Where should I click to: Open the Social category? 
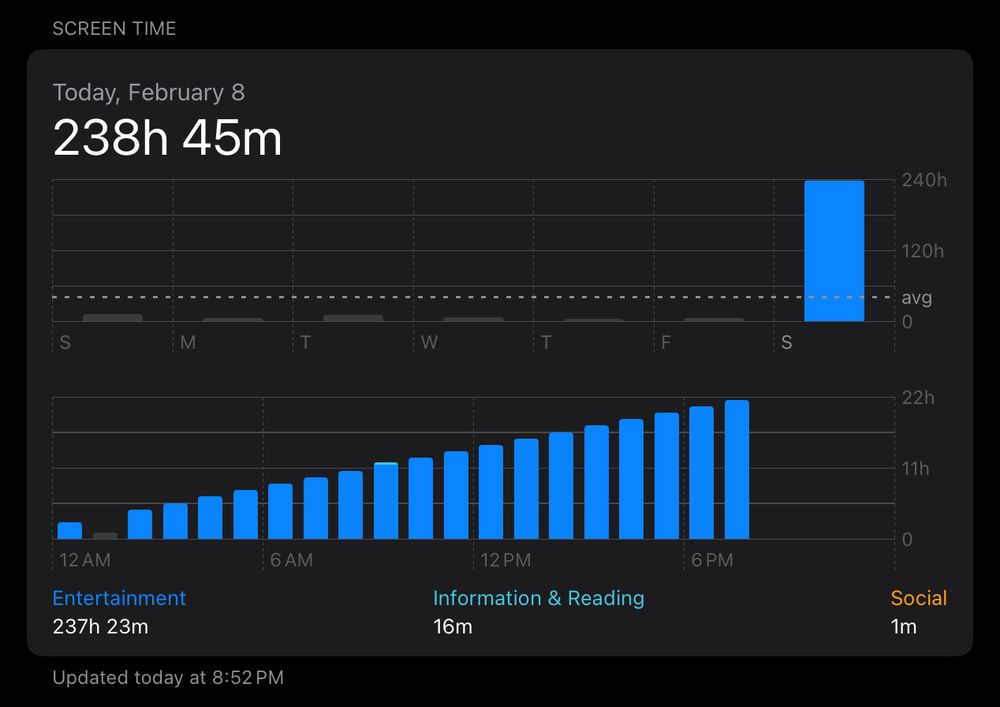click(x=920, y=598)
